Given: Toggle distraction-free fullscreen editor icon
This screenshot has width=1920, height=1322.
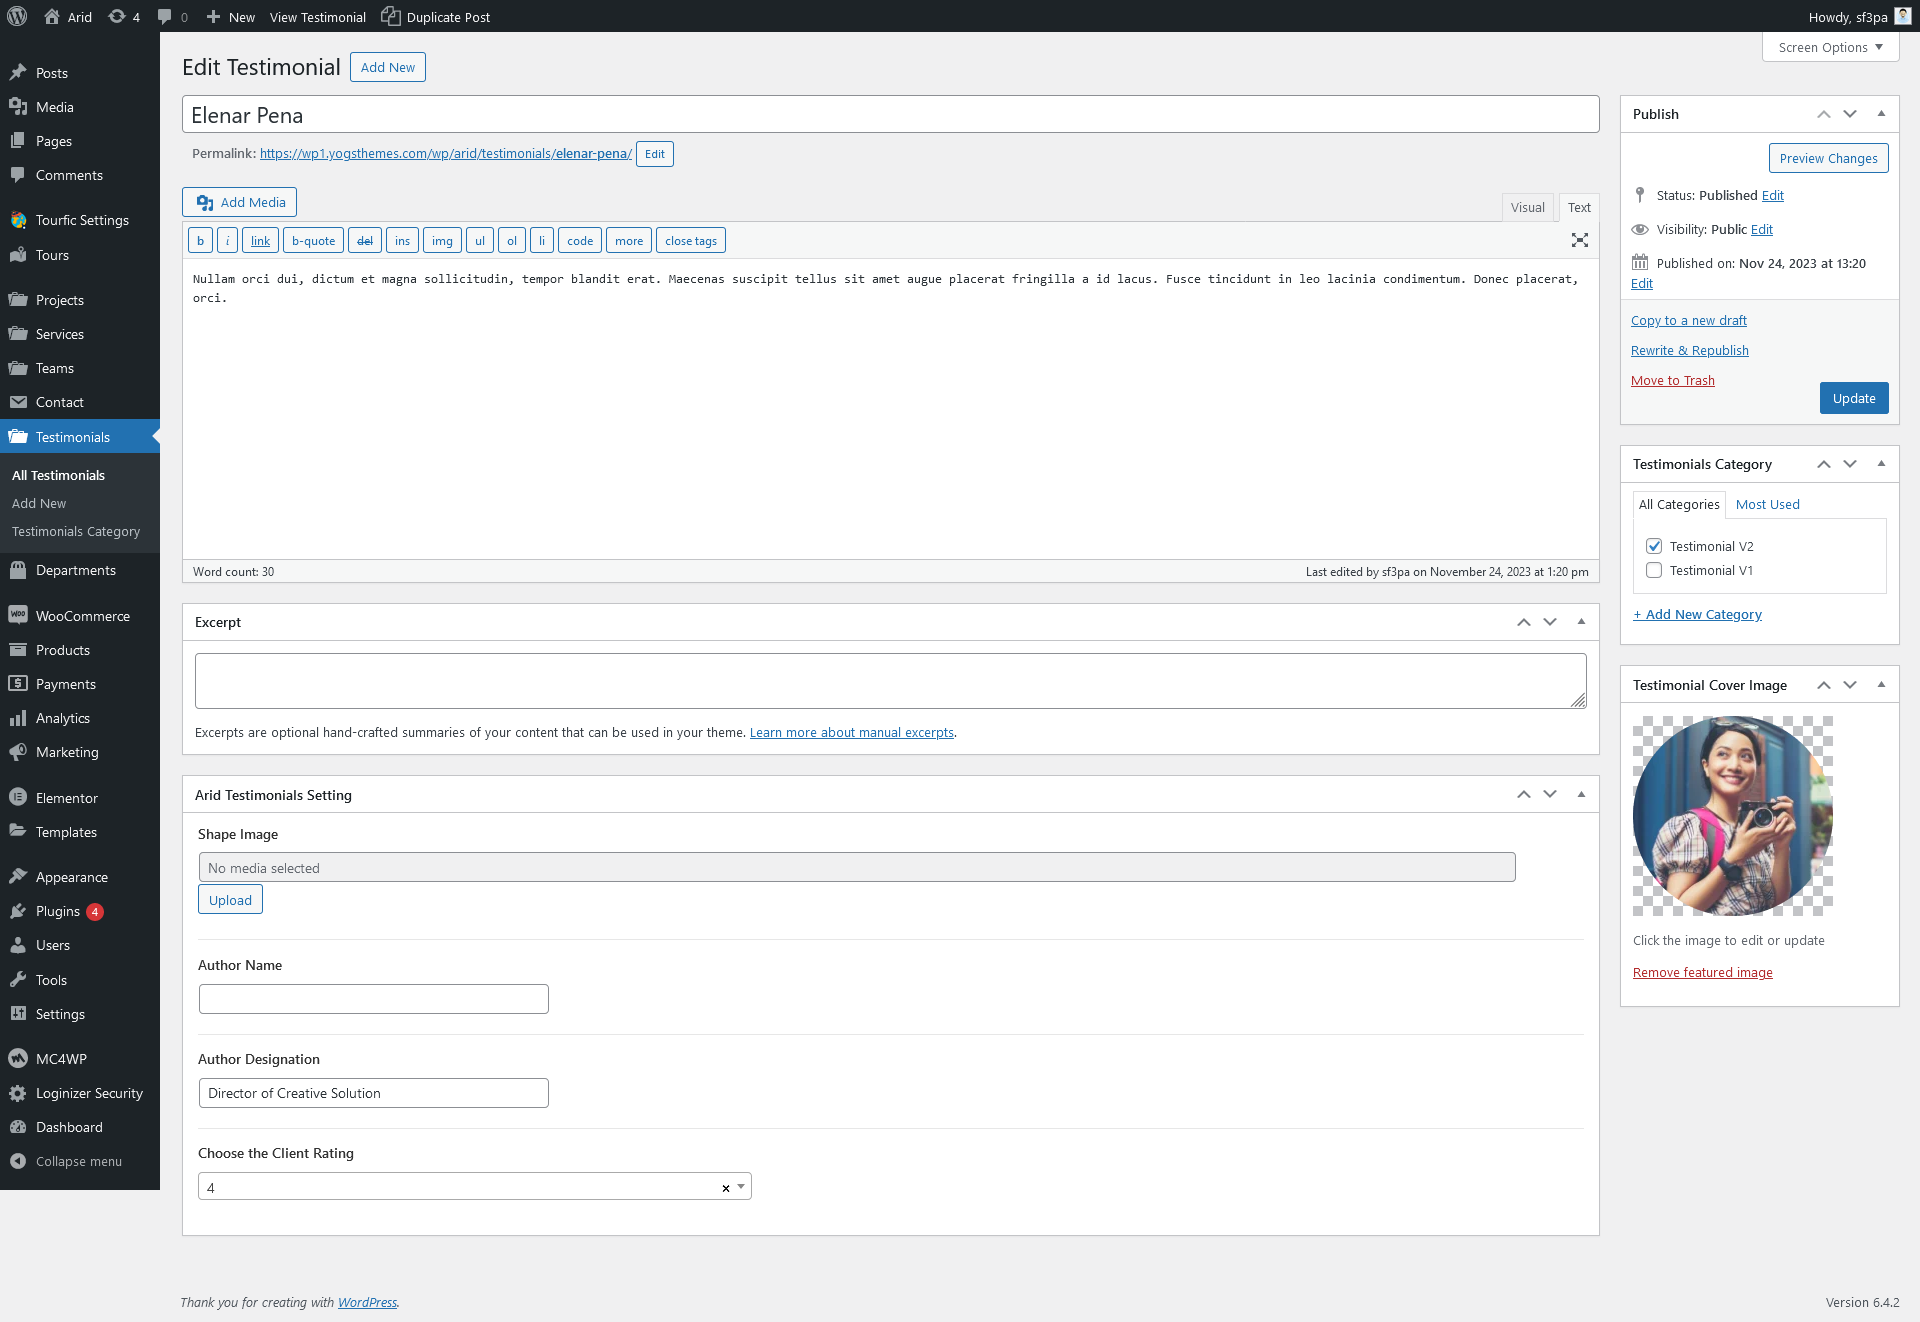Looking at the screenshot, I should [1580, 240].
